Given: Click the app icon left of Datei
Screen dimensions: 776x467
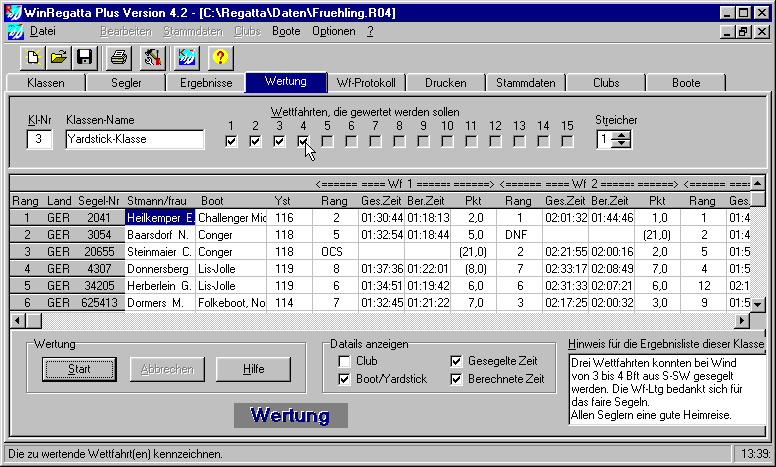Looking at the screenshot, I should tap(15, 31).
